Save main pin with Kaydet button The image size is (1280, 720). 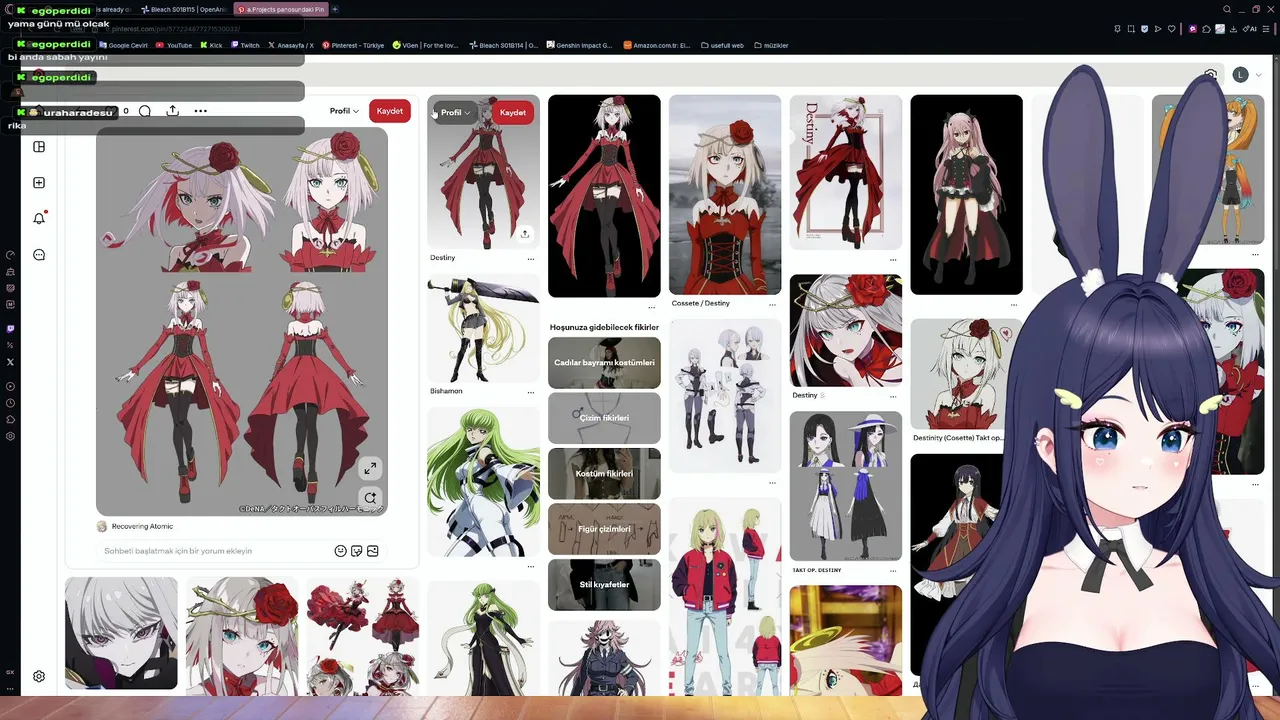390,111
